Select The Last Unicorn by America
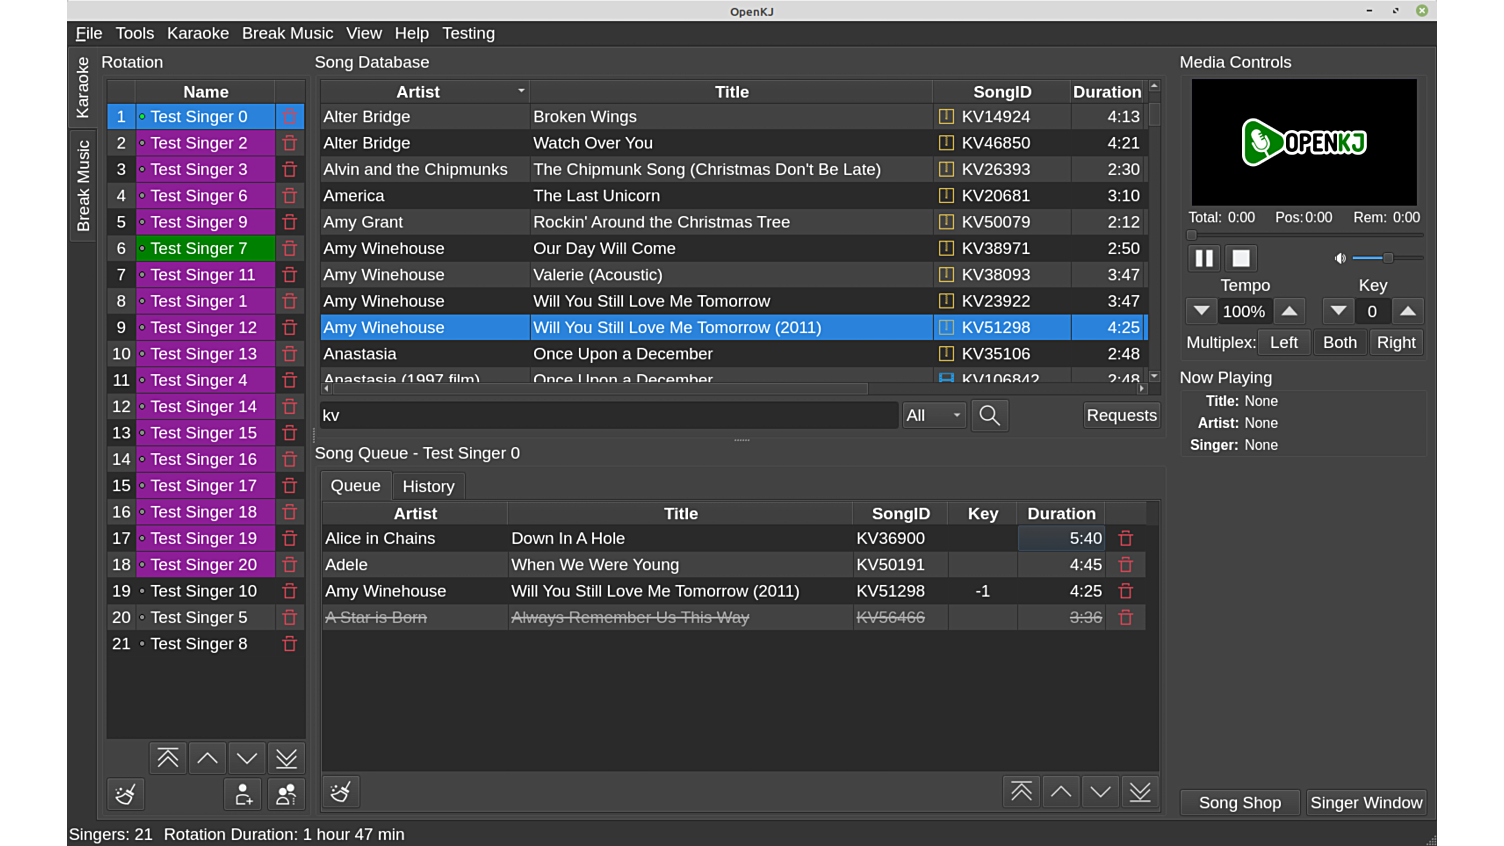Screen dimensions: 1504x846 pos(733,196)
